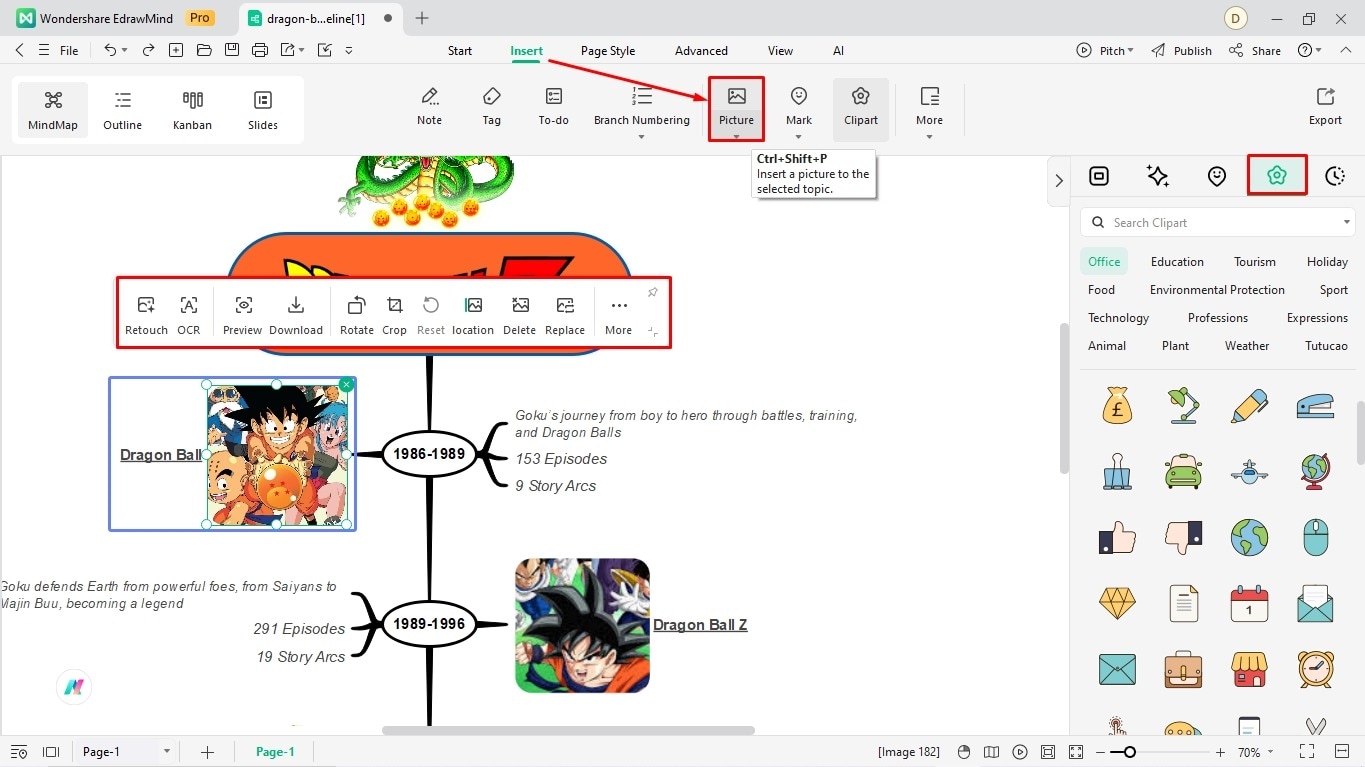Screen dimensions: 1365x767
Task: Collapse the right side panel
Action: tap(1058, 181)
